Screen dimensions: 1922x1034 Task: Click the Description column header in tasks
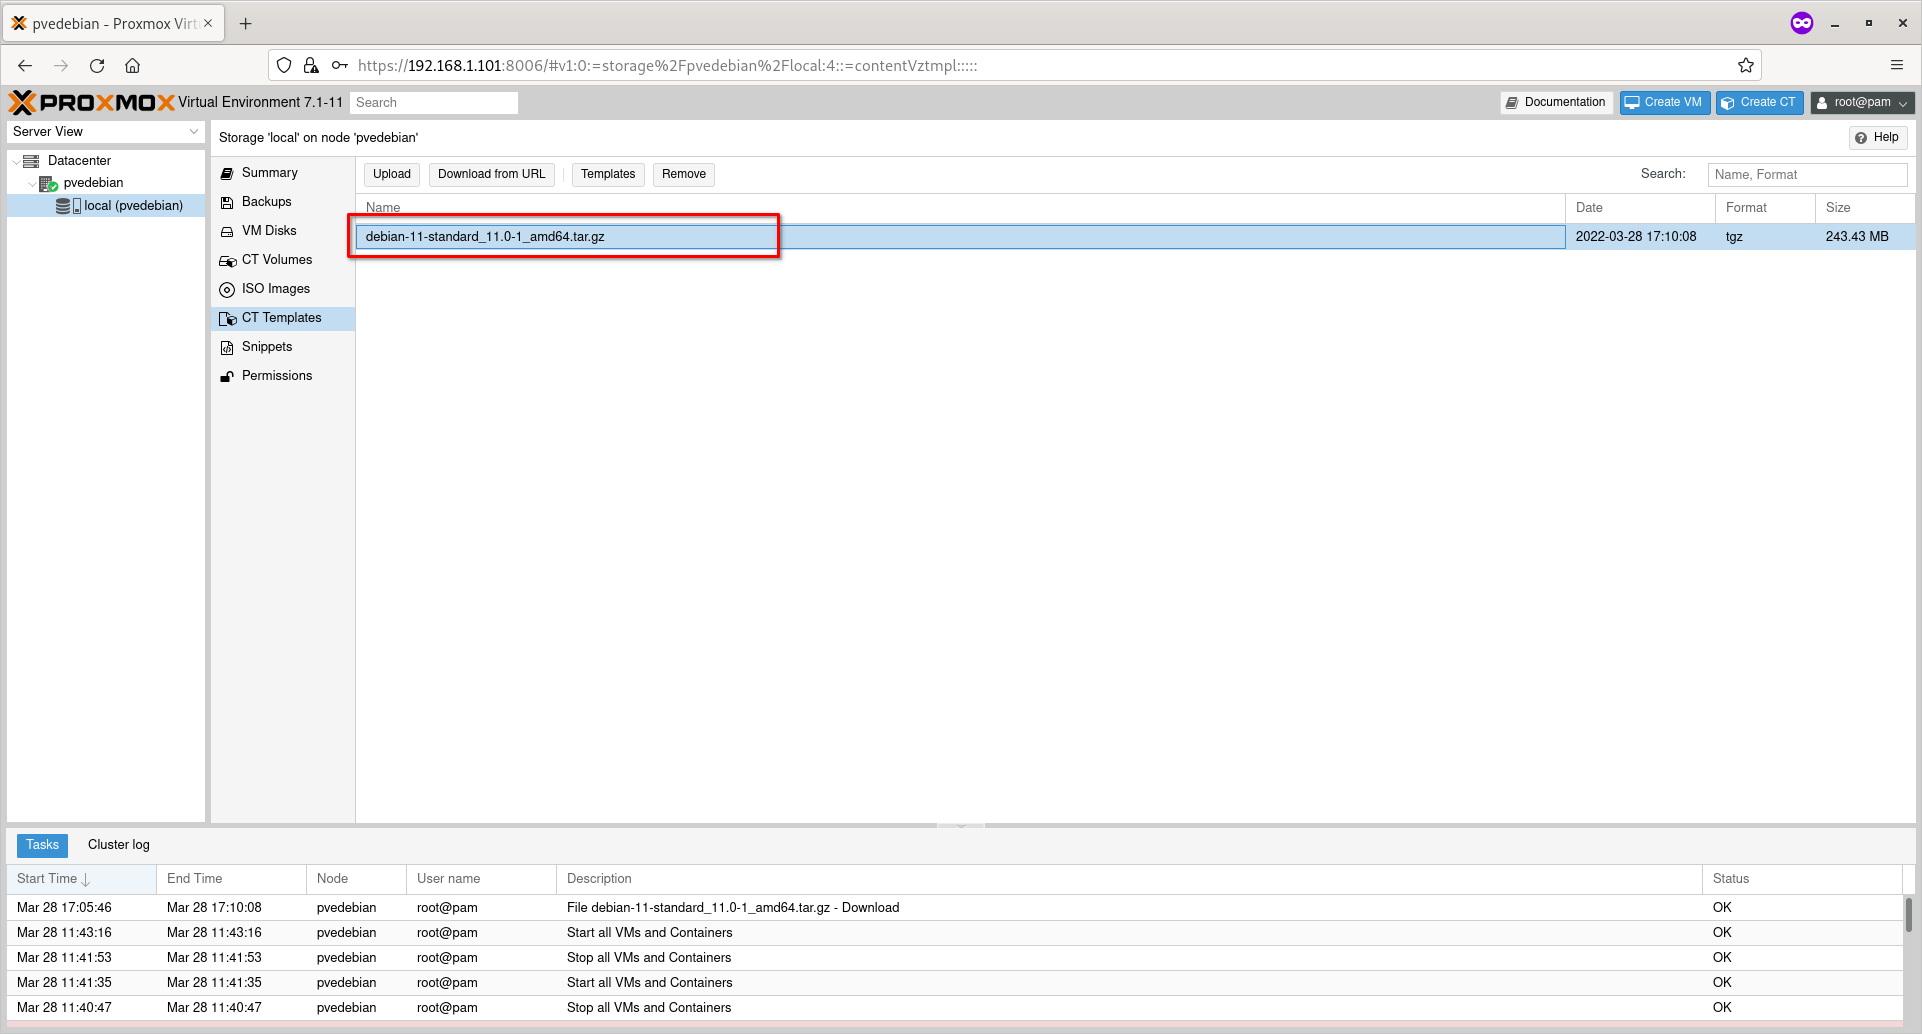(x=1129, y=879)
